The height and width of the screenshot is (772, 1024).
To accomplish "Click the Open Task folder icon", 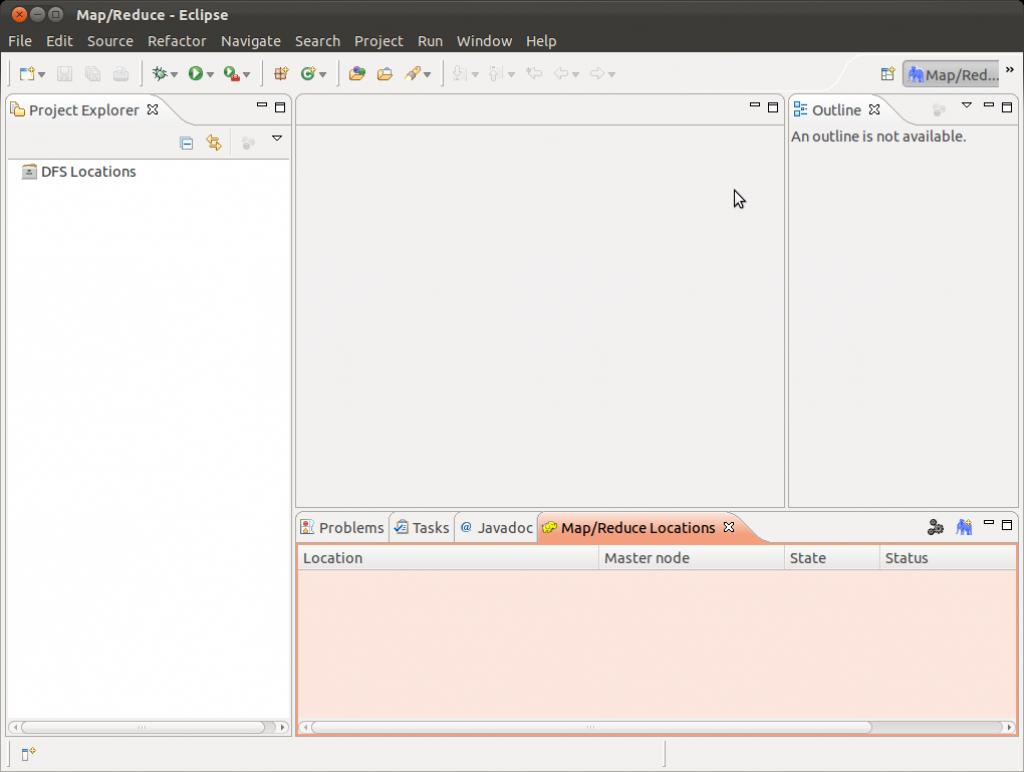I will pos(385,74).
